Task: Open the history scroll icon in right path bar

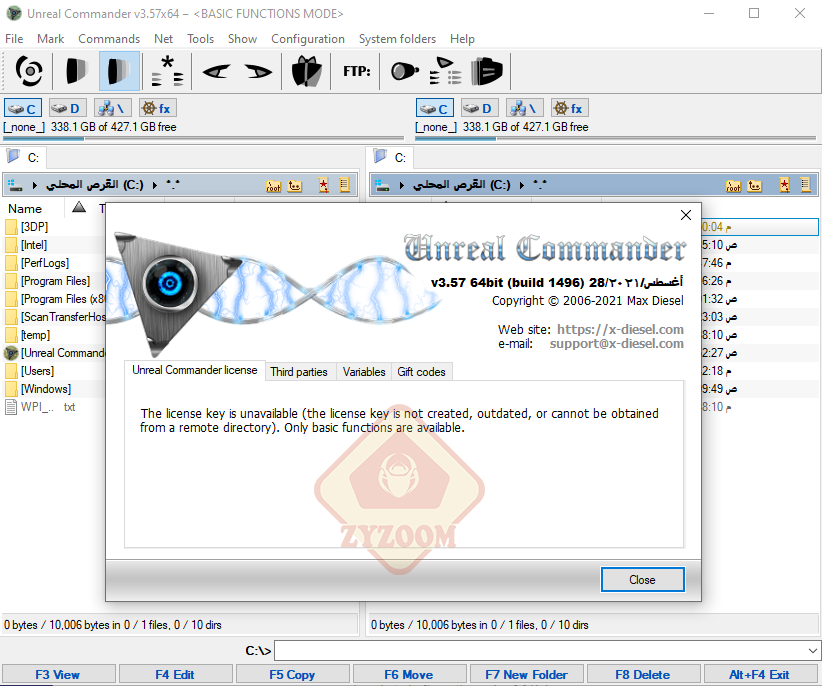Action: point(806,185)
